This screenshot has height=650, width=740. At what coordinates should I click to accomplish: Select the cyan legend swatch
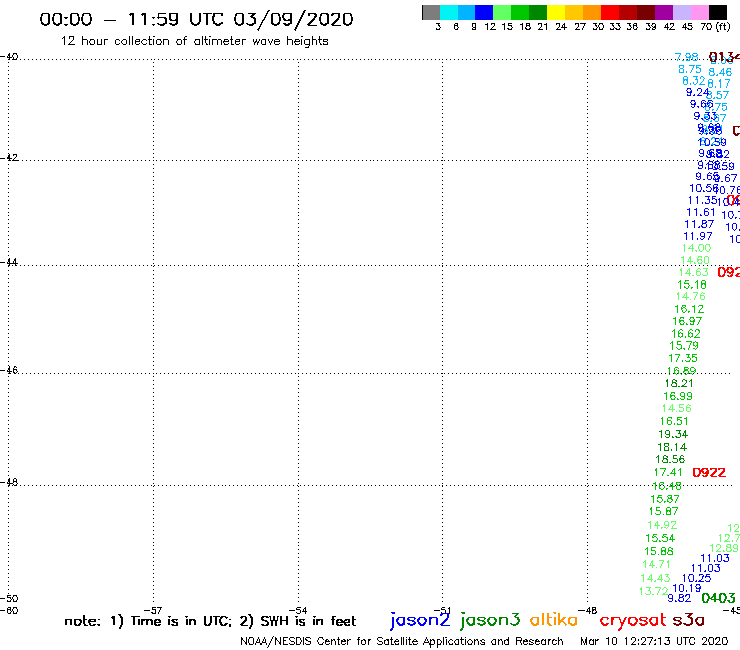click(x=449, y=12)
